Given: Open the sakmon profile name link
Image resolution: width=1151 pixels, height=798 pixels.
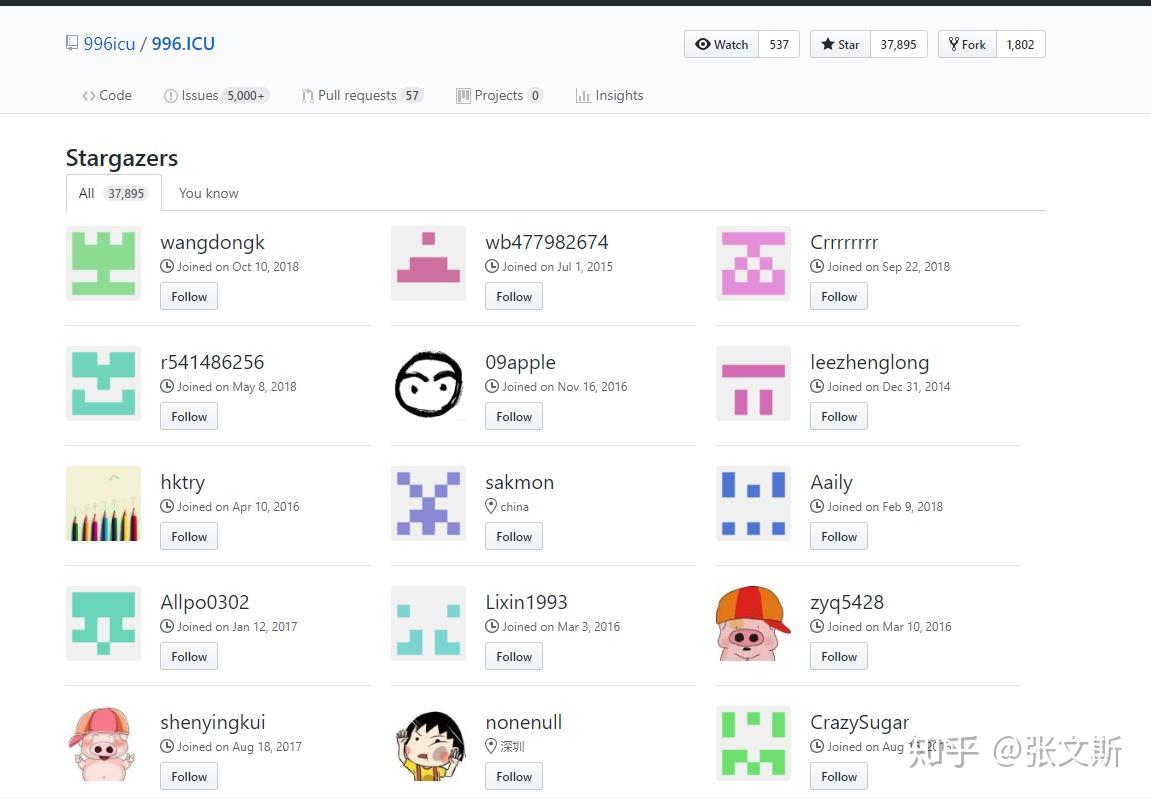Looking at the screenshot, I should (x=520, y=482).
